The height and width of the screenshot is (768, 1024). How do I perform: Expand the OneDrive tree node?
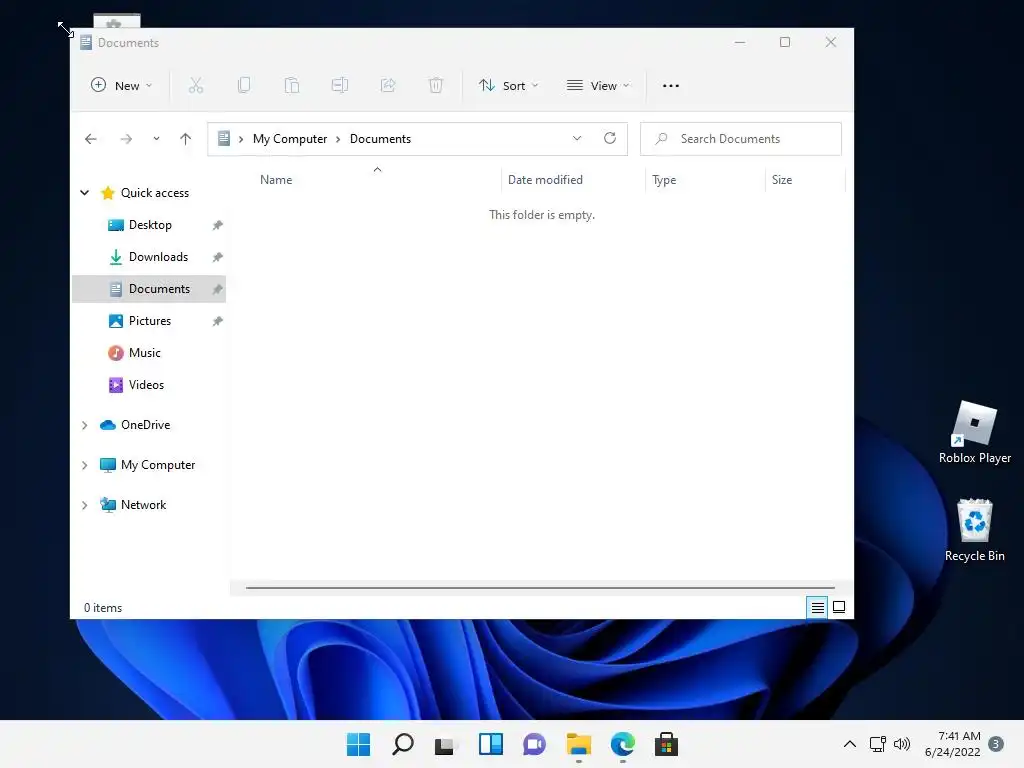[x=84, y=425]
